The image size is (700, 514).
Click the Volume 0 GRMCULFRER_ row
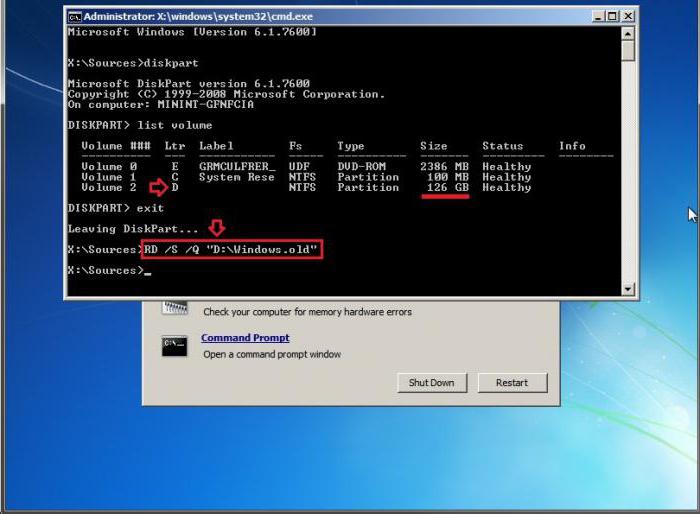pyautogui.click(x=300, y=167)
